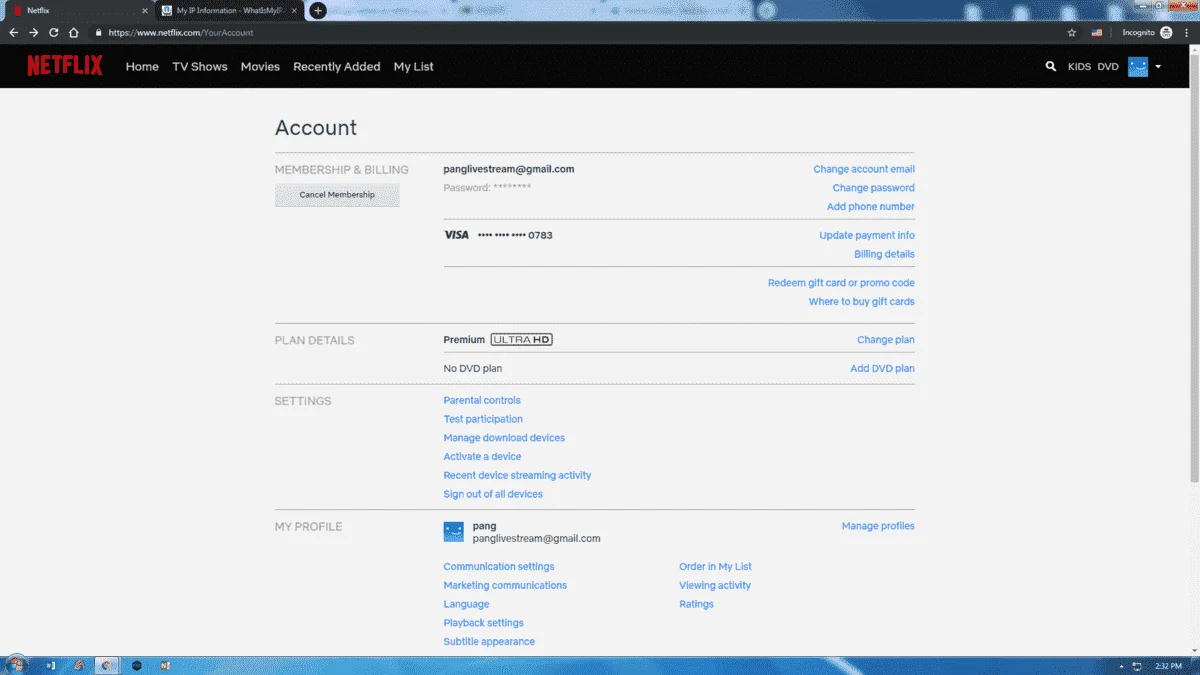Click Add DVD plan link
The width and height of the screenshot is (1200, 675).
pyautogui.click(x=882, y=368)
